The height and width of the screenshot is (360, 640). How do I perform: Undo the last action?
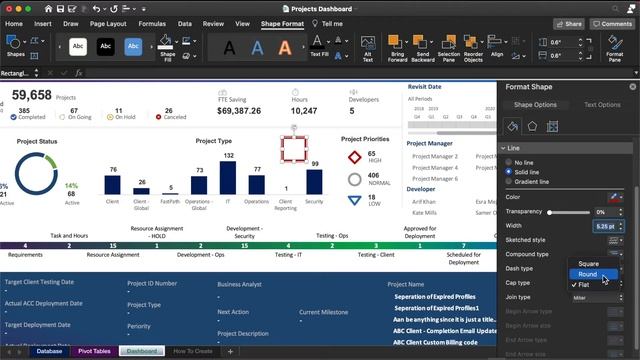96,9
